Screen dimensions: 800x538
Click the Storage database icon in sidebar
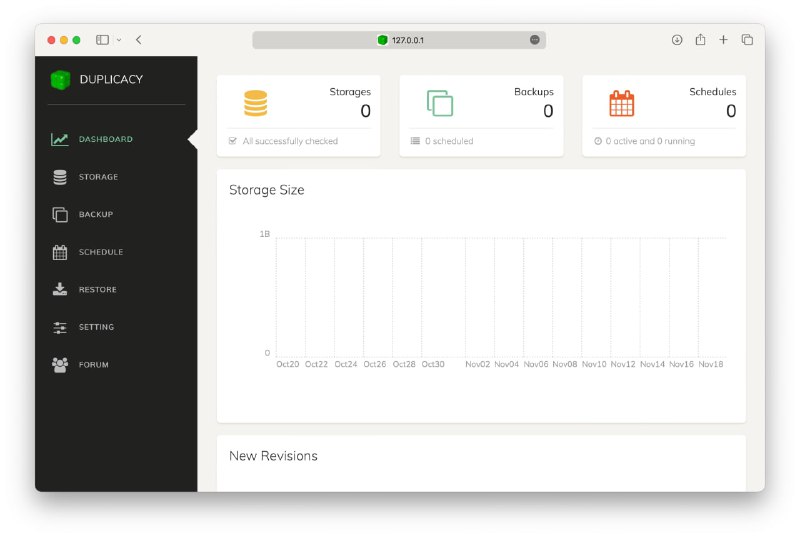(x=60, y=177)
